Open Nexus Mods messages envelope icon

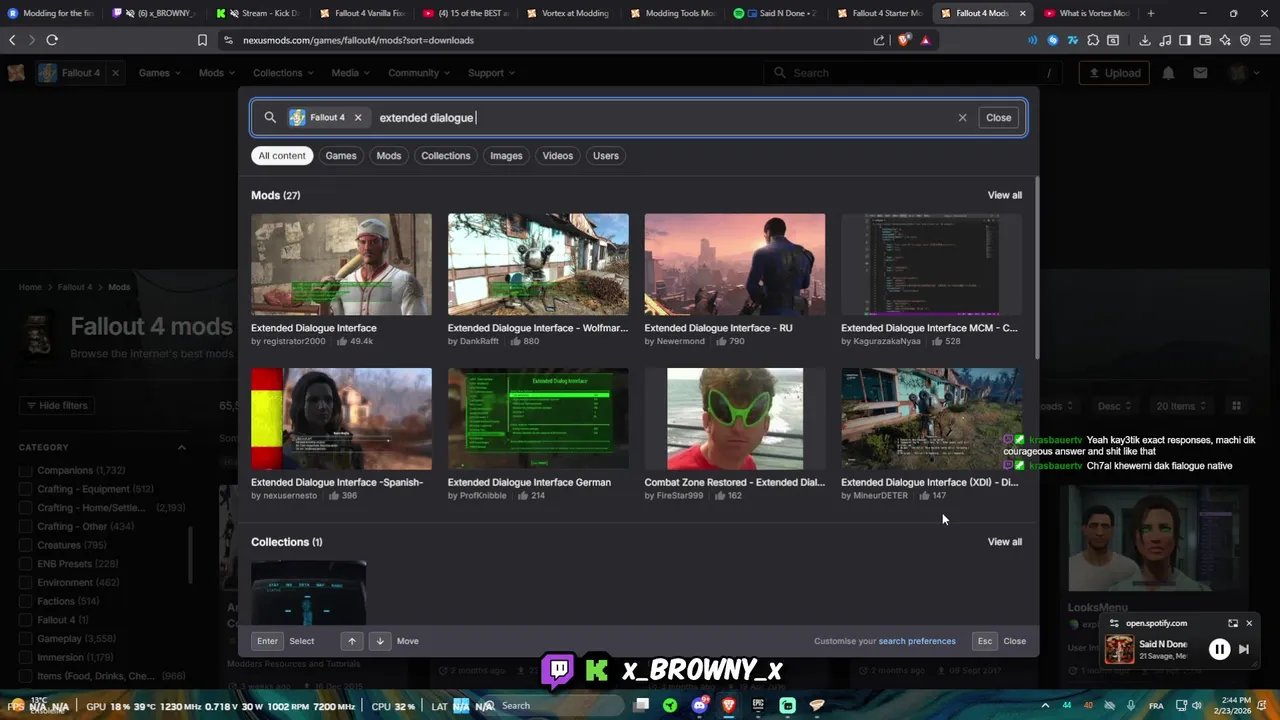[x=1200, y=73]
